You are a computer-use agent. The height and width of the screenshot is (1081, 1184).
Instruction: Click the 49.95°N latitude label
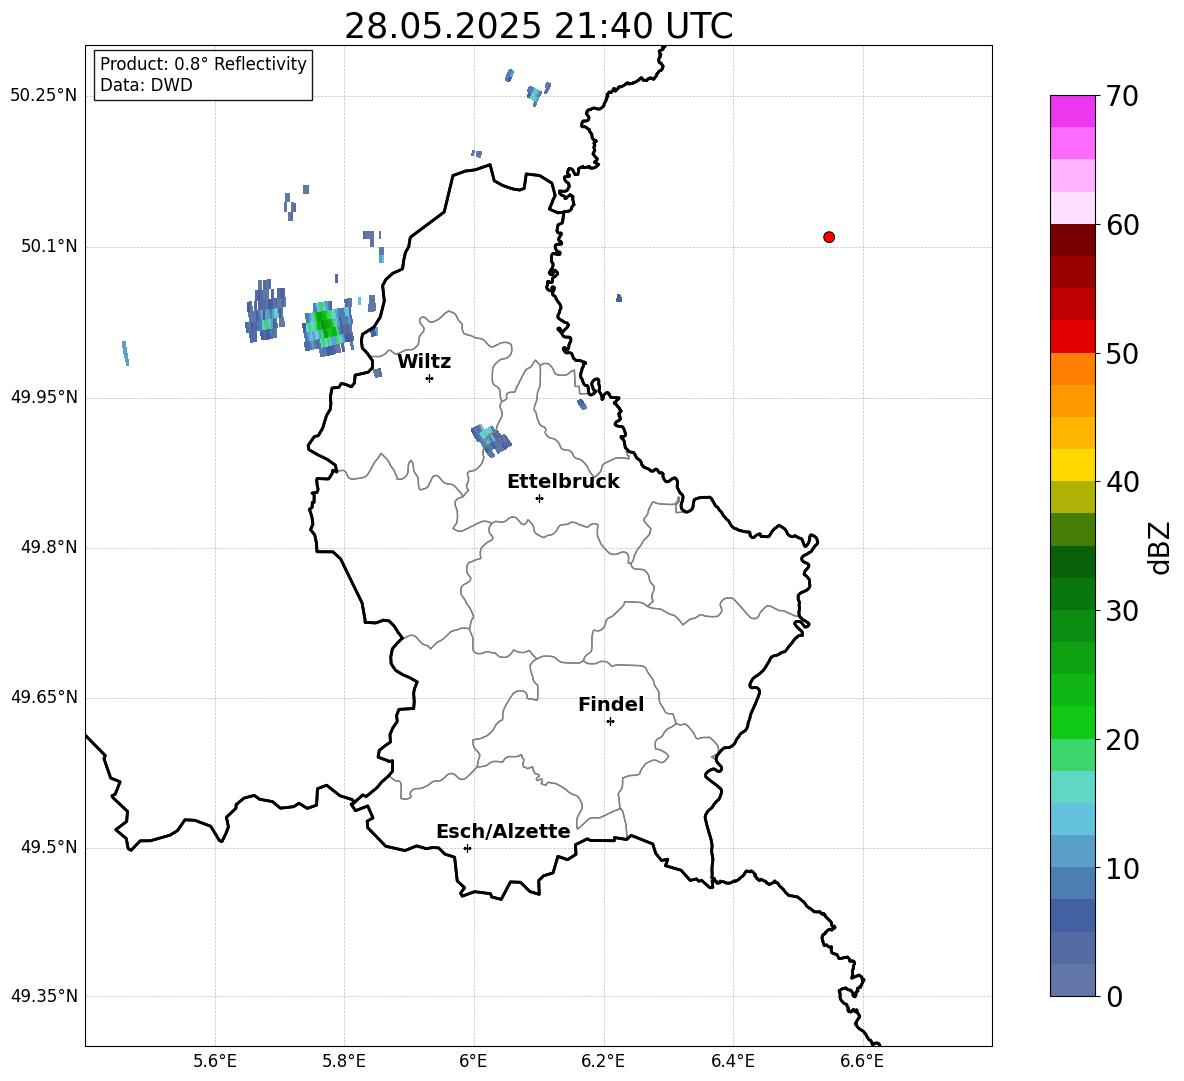44,397
